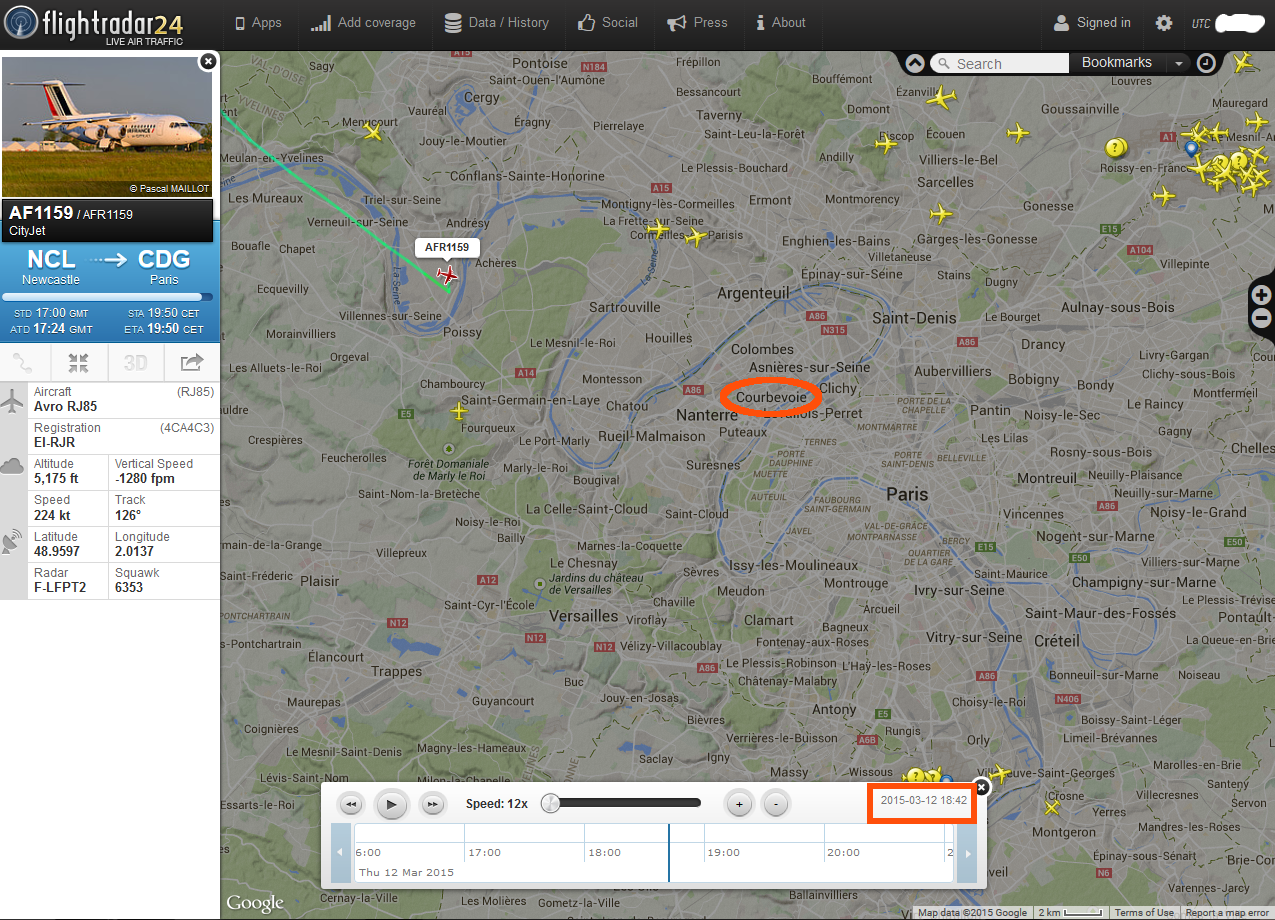Zoom out the map with minus control
This screenshot has width=1275, height=920.
click(x=1262, y=319)
